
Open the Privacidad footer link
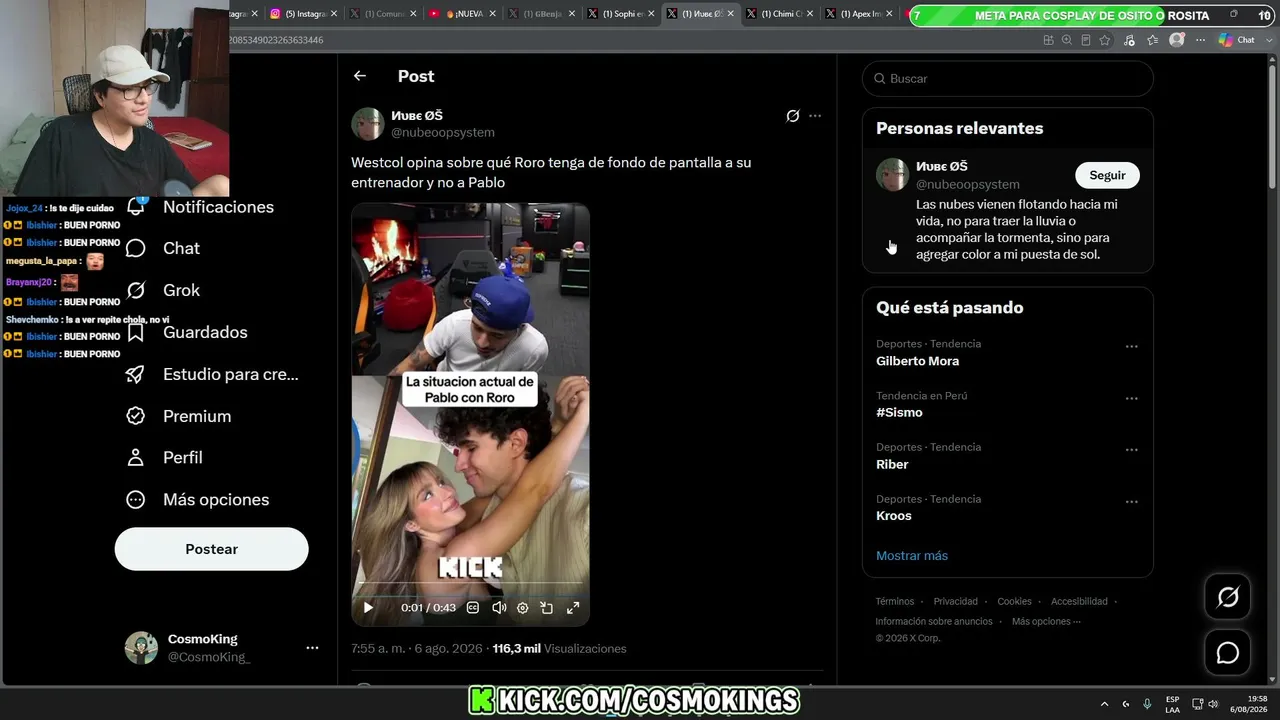(x=956, y=602)
